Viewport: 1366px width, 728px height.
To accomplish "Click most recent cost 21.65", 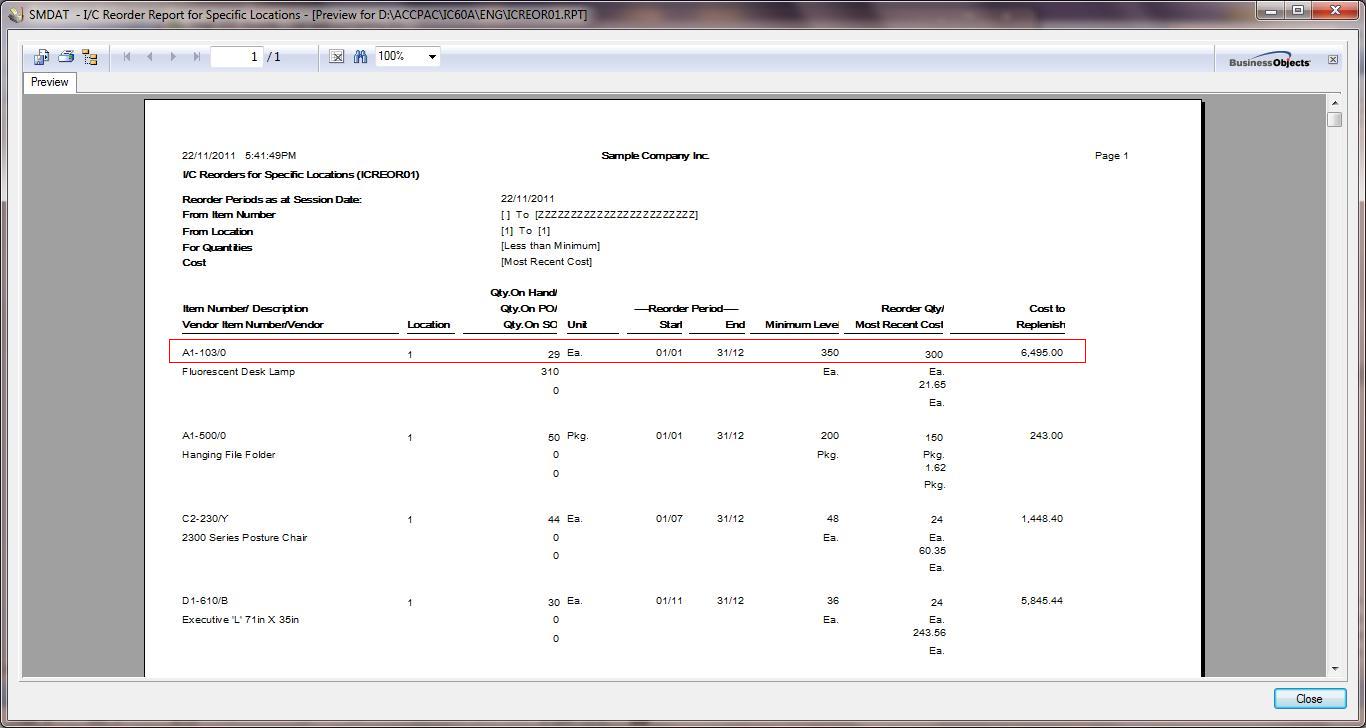I will tap(932, 385).
